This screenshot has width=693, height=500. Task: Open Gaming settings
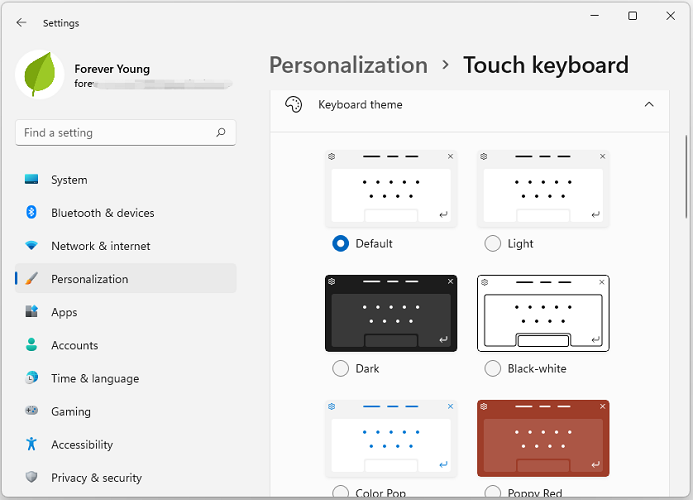click(x=126, y=411)
